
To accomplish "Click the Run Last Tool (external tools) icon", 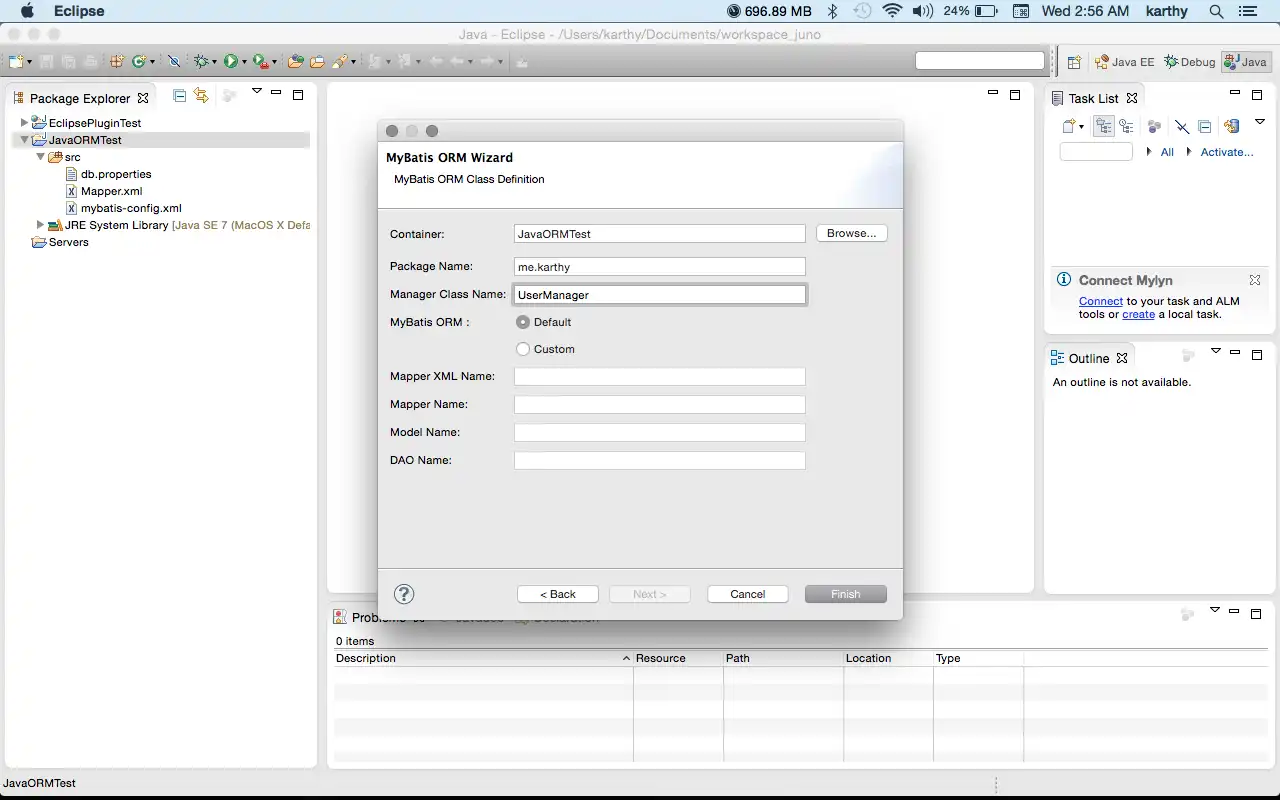I will tap(261, 62).
